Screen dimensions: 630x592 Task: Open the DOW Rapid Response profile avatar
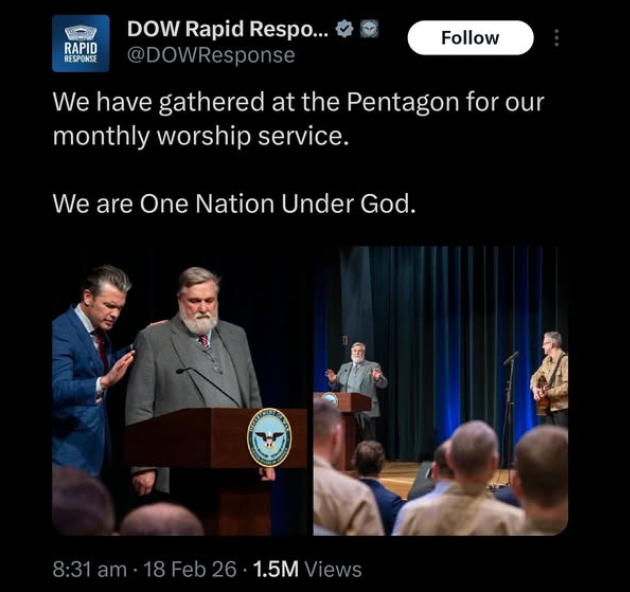click(x=80, y=44)
